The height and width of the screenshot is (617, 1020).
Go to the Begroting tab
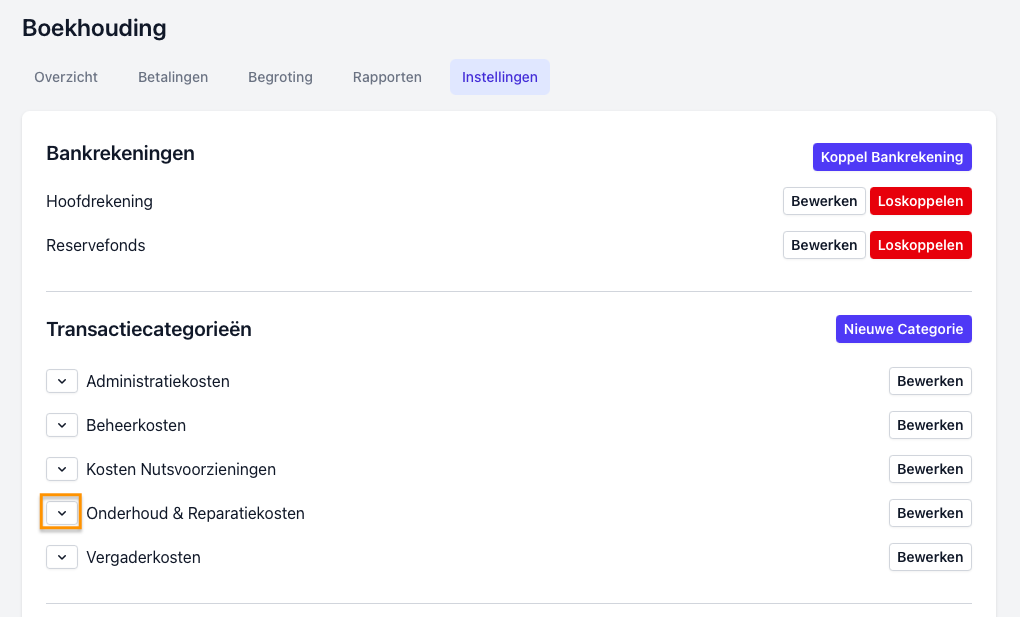pos(280,77)
